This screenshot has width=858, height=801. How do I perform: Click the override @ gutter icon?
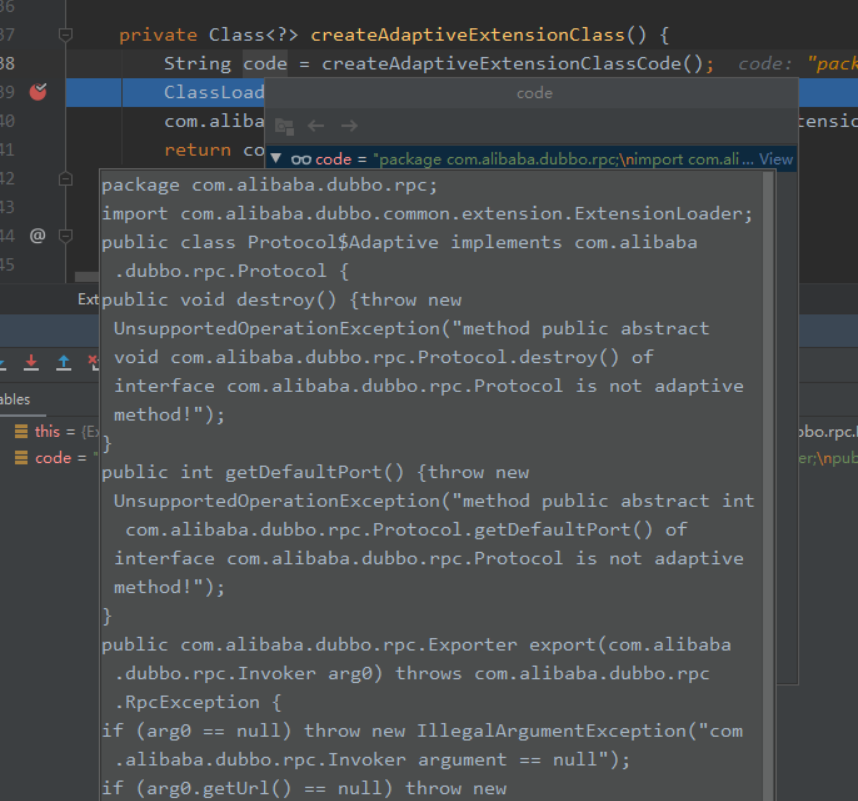[37, 236]
